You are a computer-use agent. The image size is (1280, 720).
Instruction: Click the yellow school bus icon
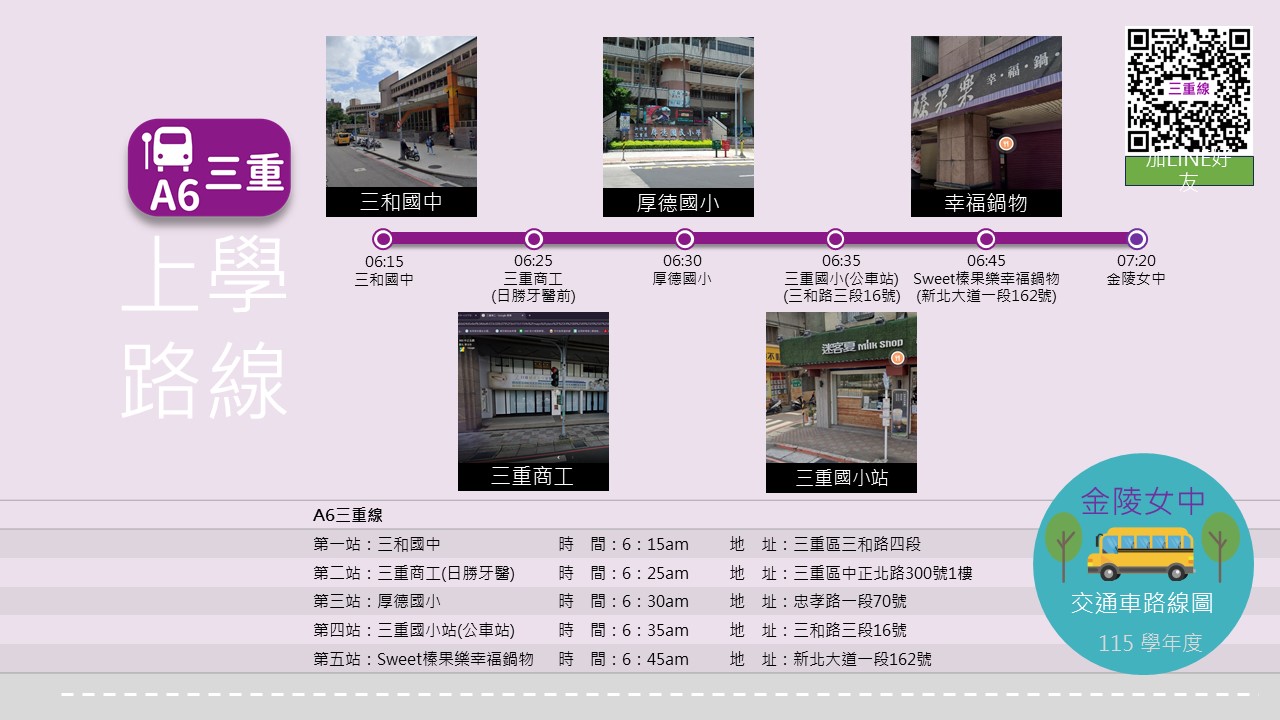(1141, 553)
